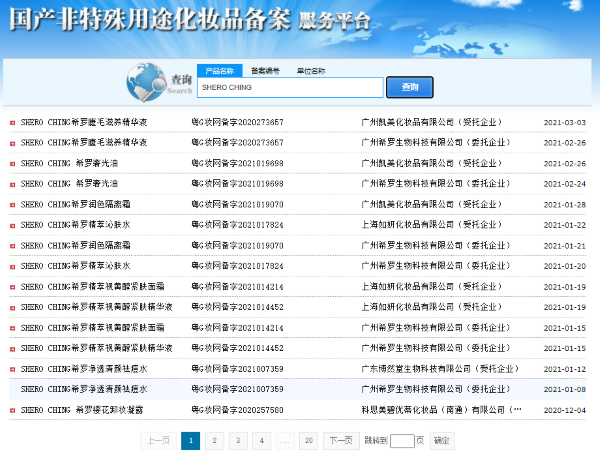
Task: Switch to the 单位名称 search tab
Action: click(x=310, y=71)
